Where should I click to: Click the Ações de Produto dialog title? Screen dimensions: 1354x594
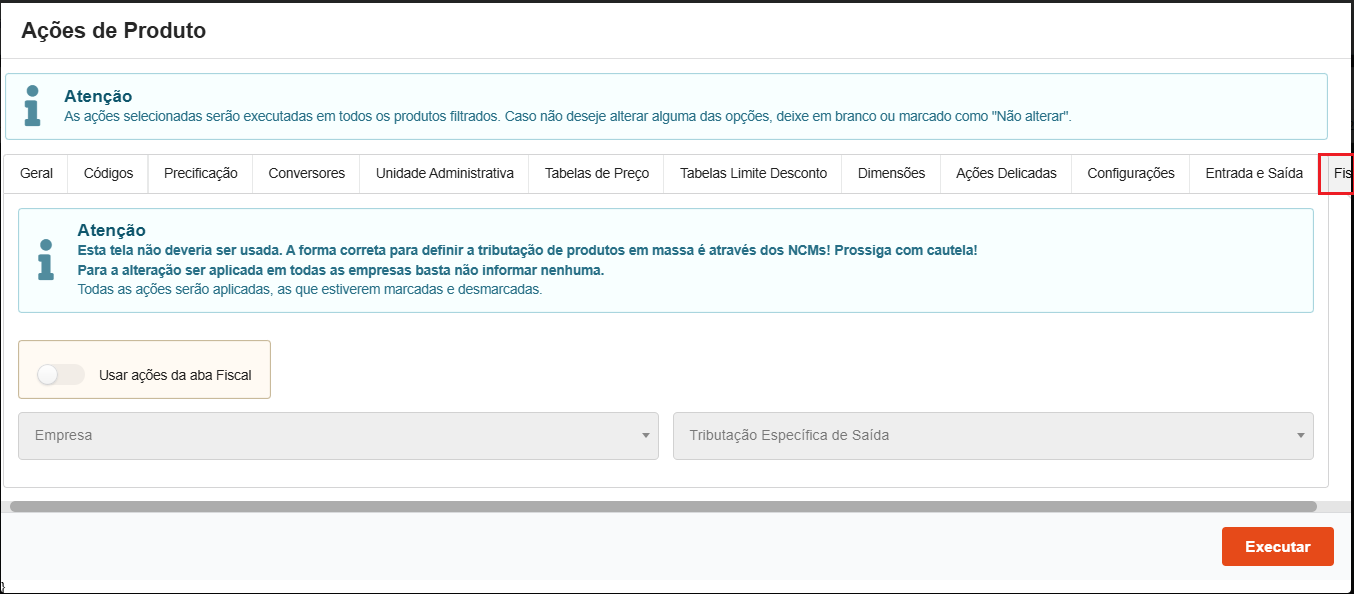tap(113, 31)
